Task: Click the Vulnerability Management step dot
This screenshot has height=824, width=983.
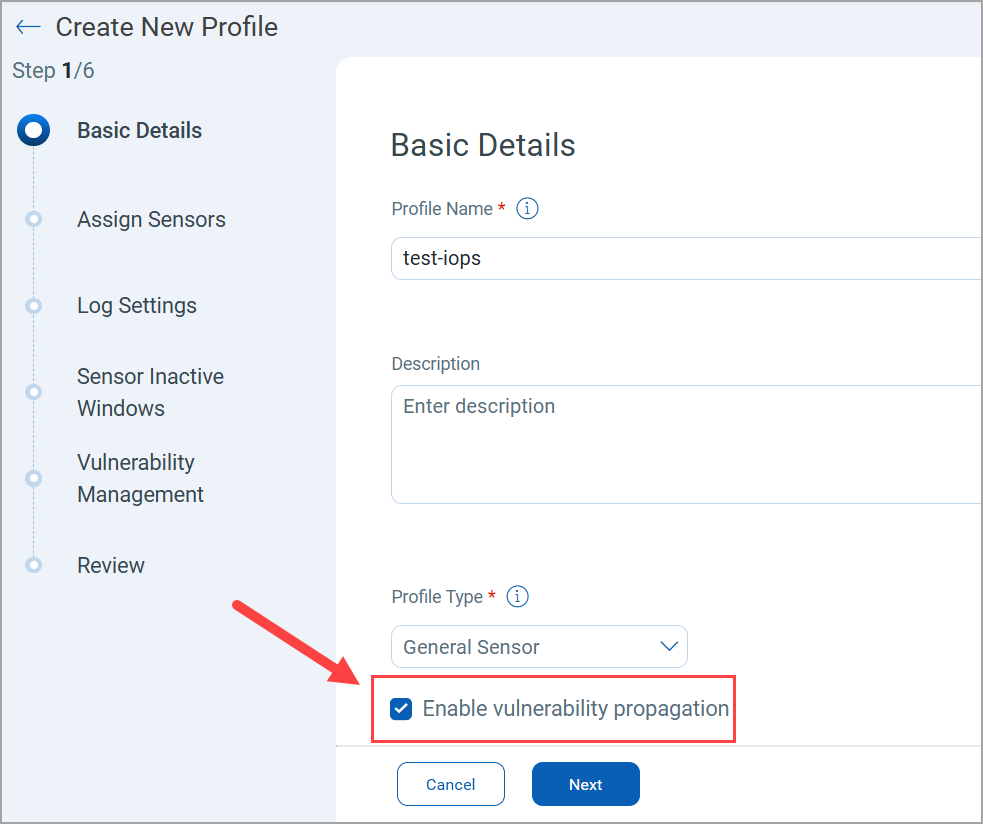Action: coord(34,478)
